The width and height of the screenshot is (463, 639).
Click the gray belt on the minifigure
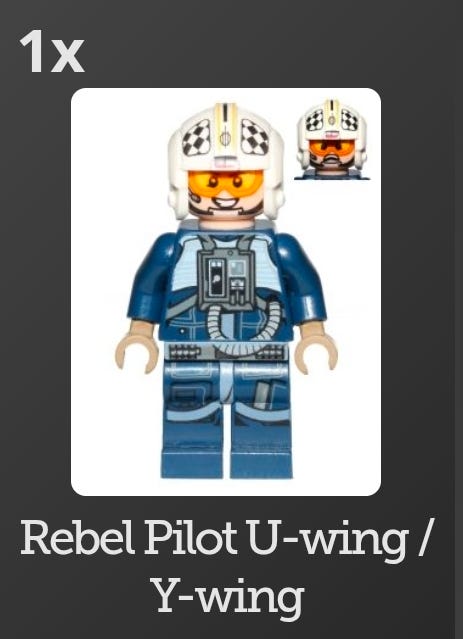[226, 351]
